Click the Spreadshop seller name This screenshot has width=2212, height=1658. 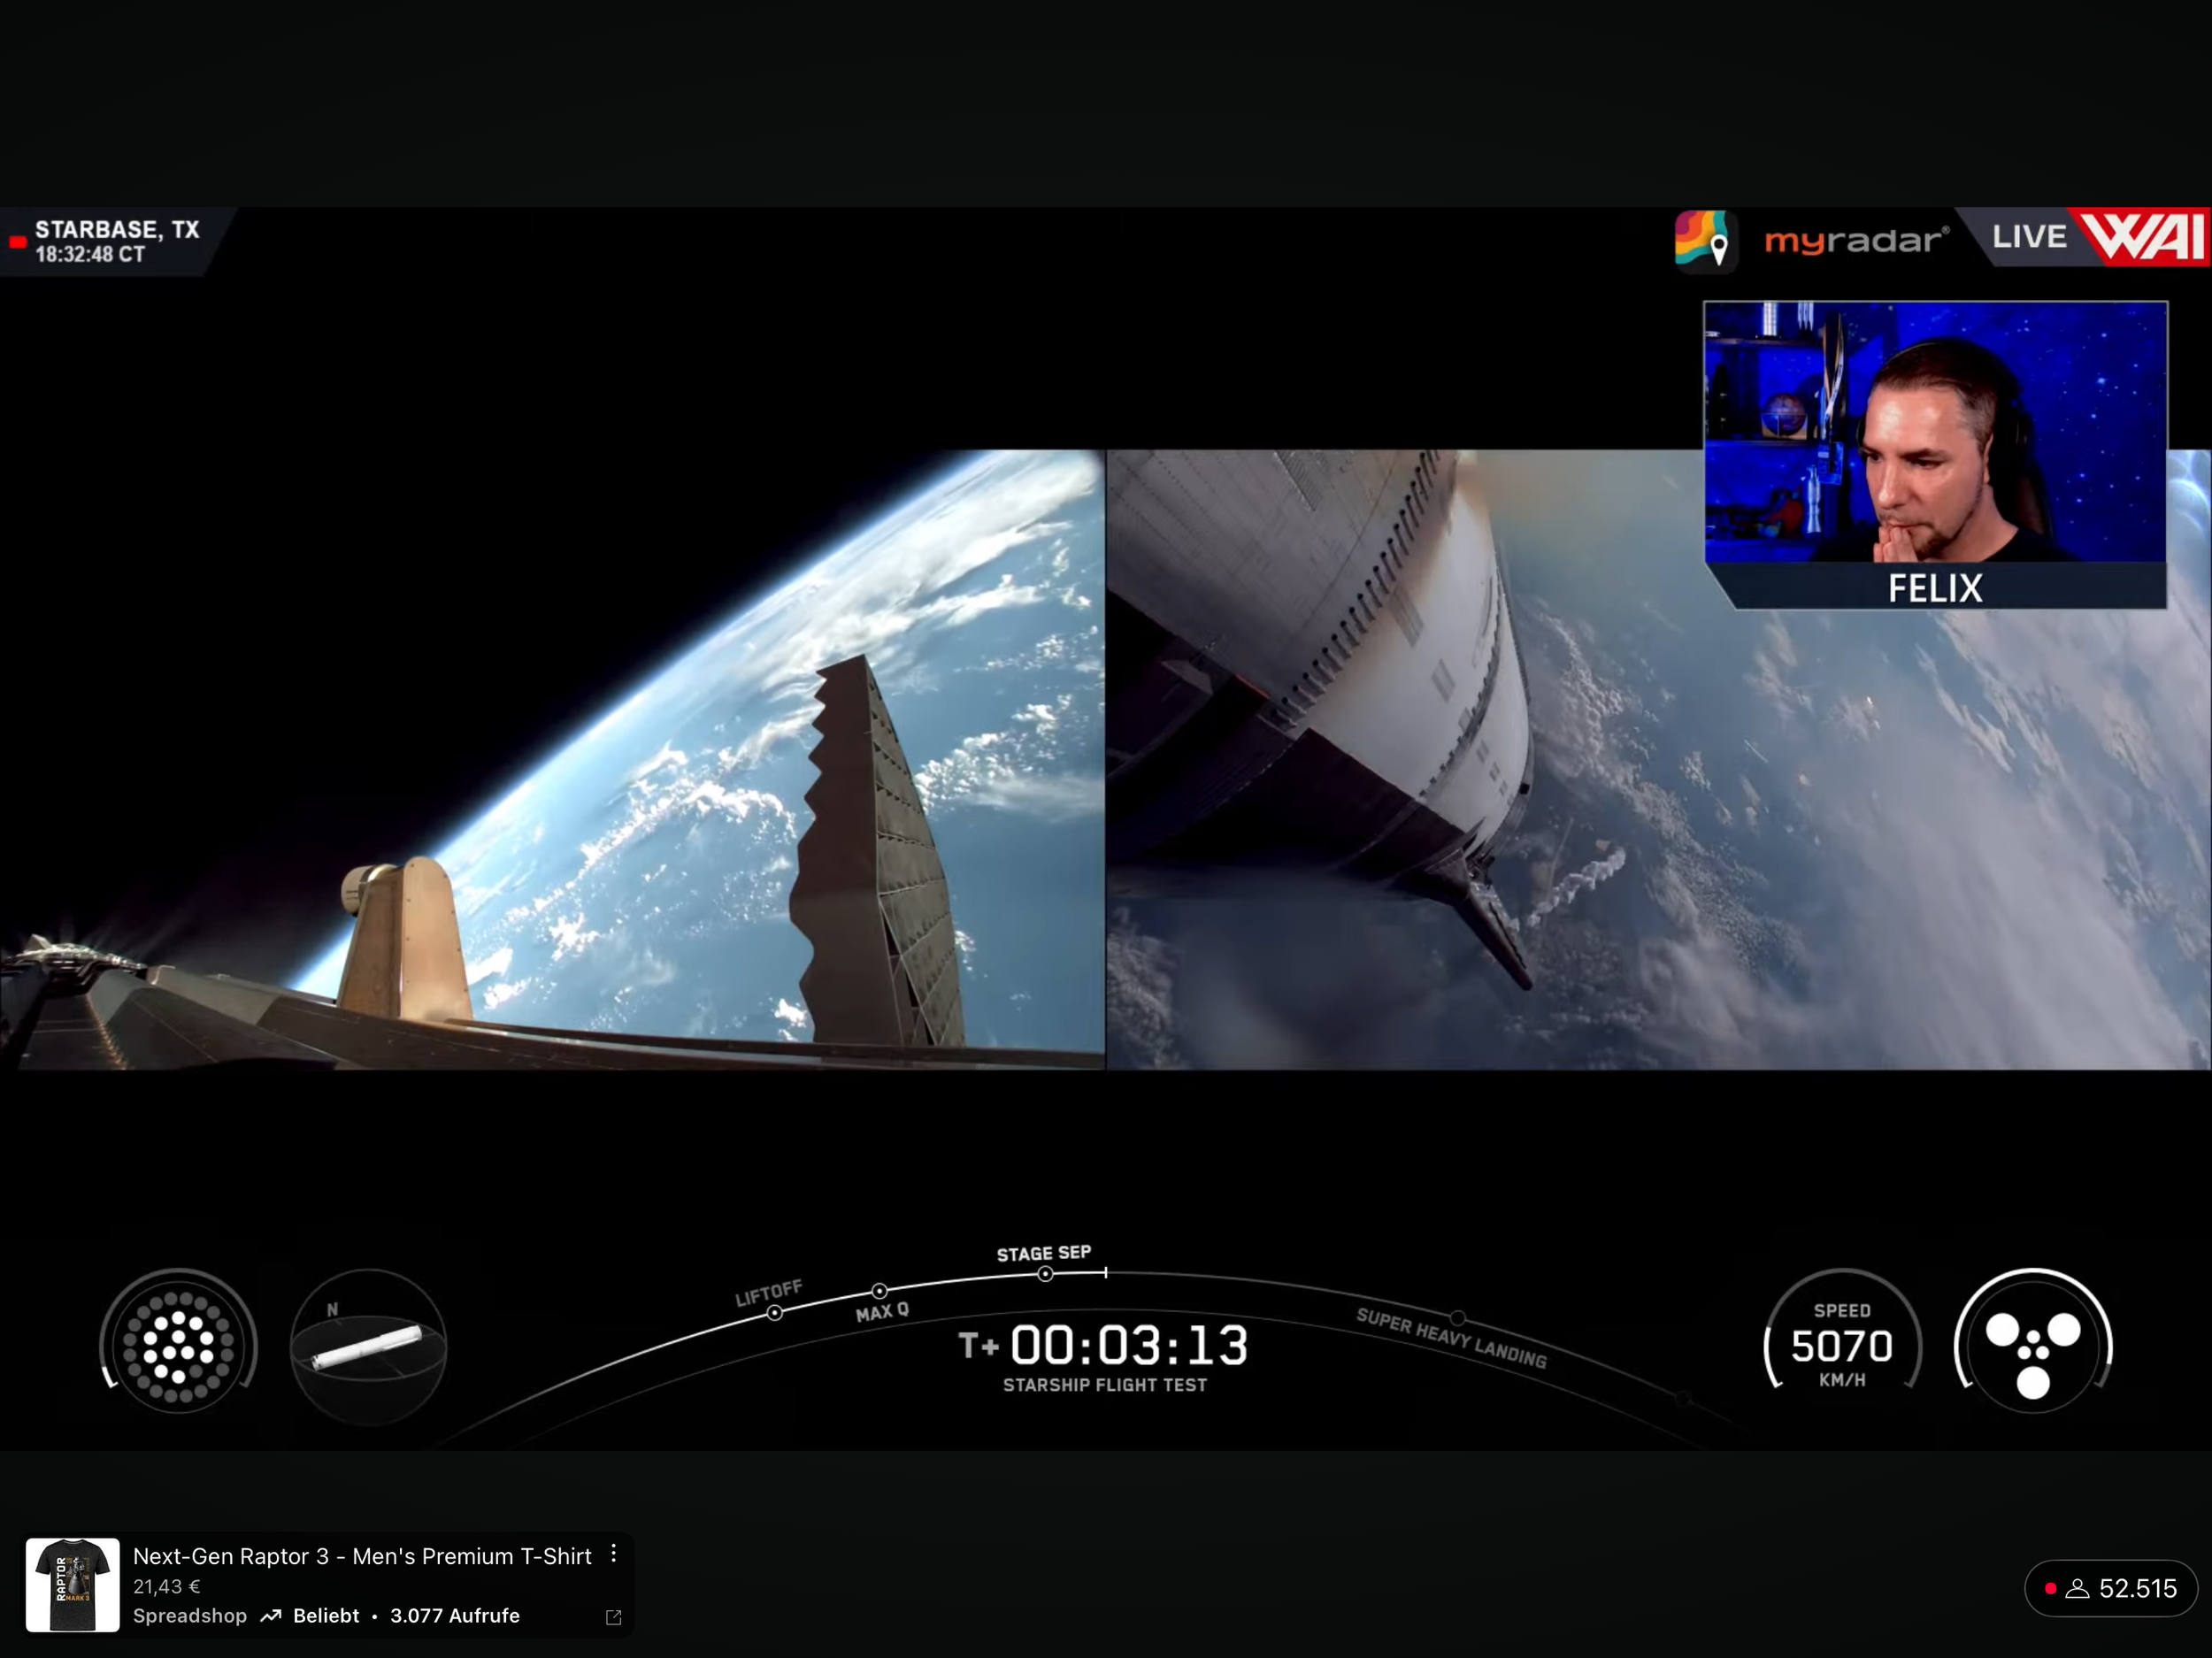pos(190,1616)
